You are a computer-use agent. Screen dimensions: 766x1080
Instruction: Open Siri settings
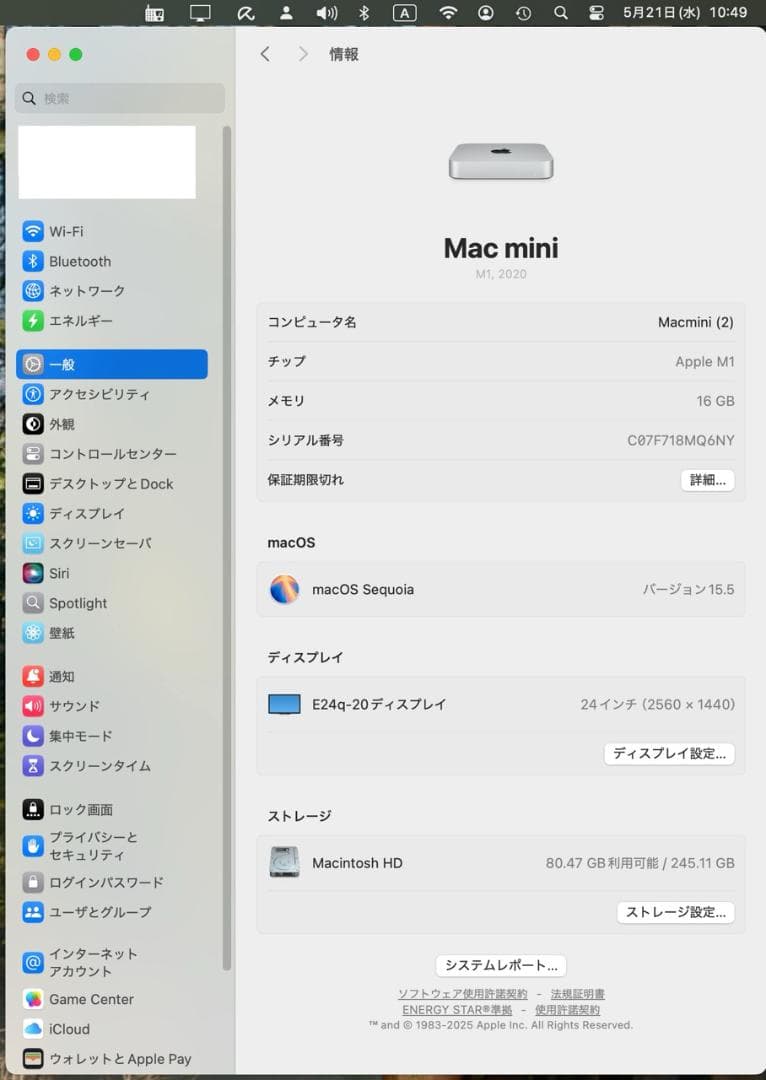click(x=112, y=573)
